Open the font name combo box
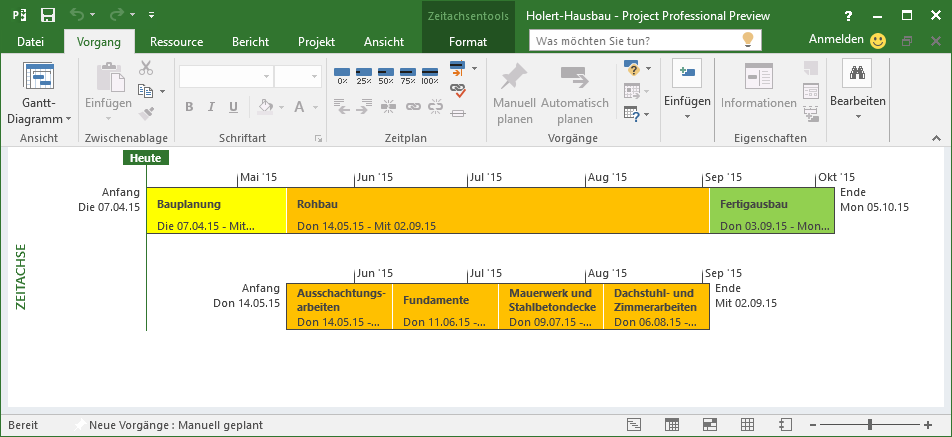Screen dimensions: 952x437 (226, 76)
